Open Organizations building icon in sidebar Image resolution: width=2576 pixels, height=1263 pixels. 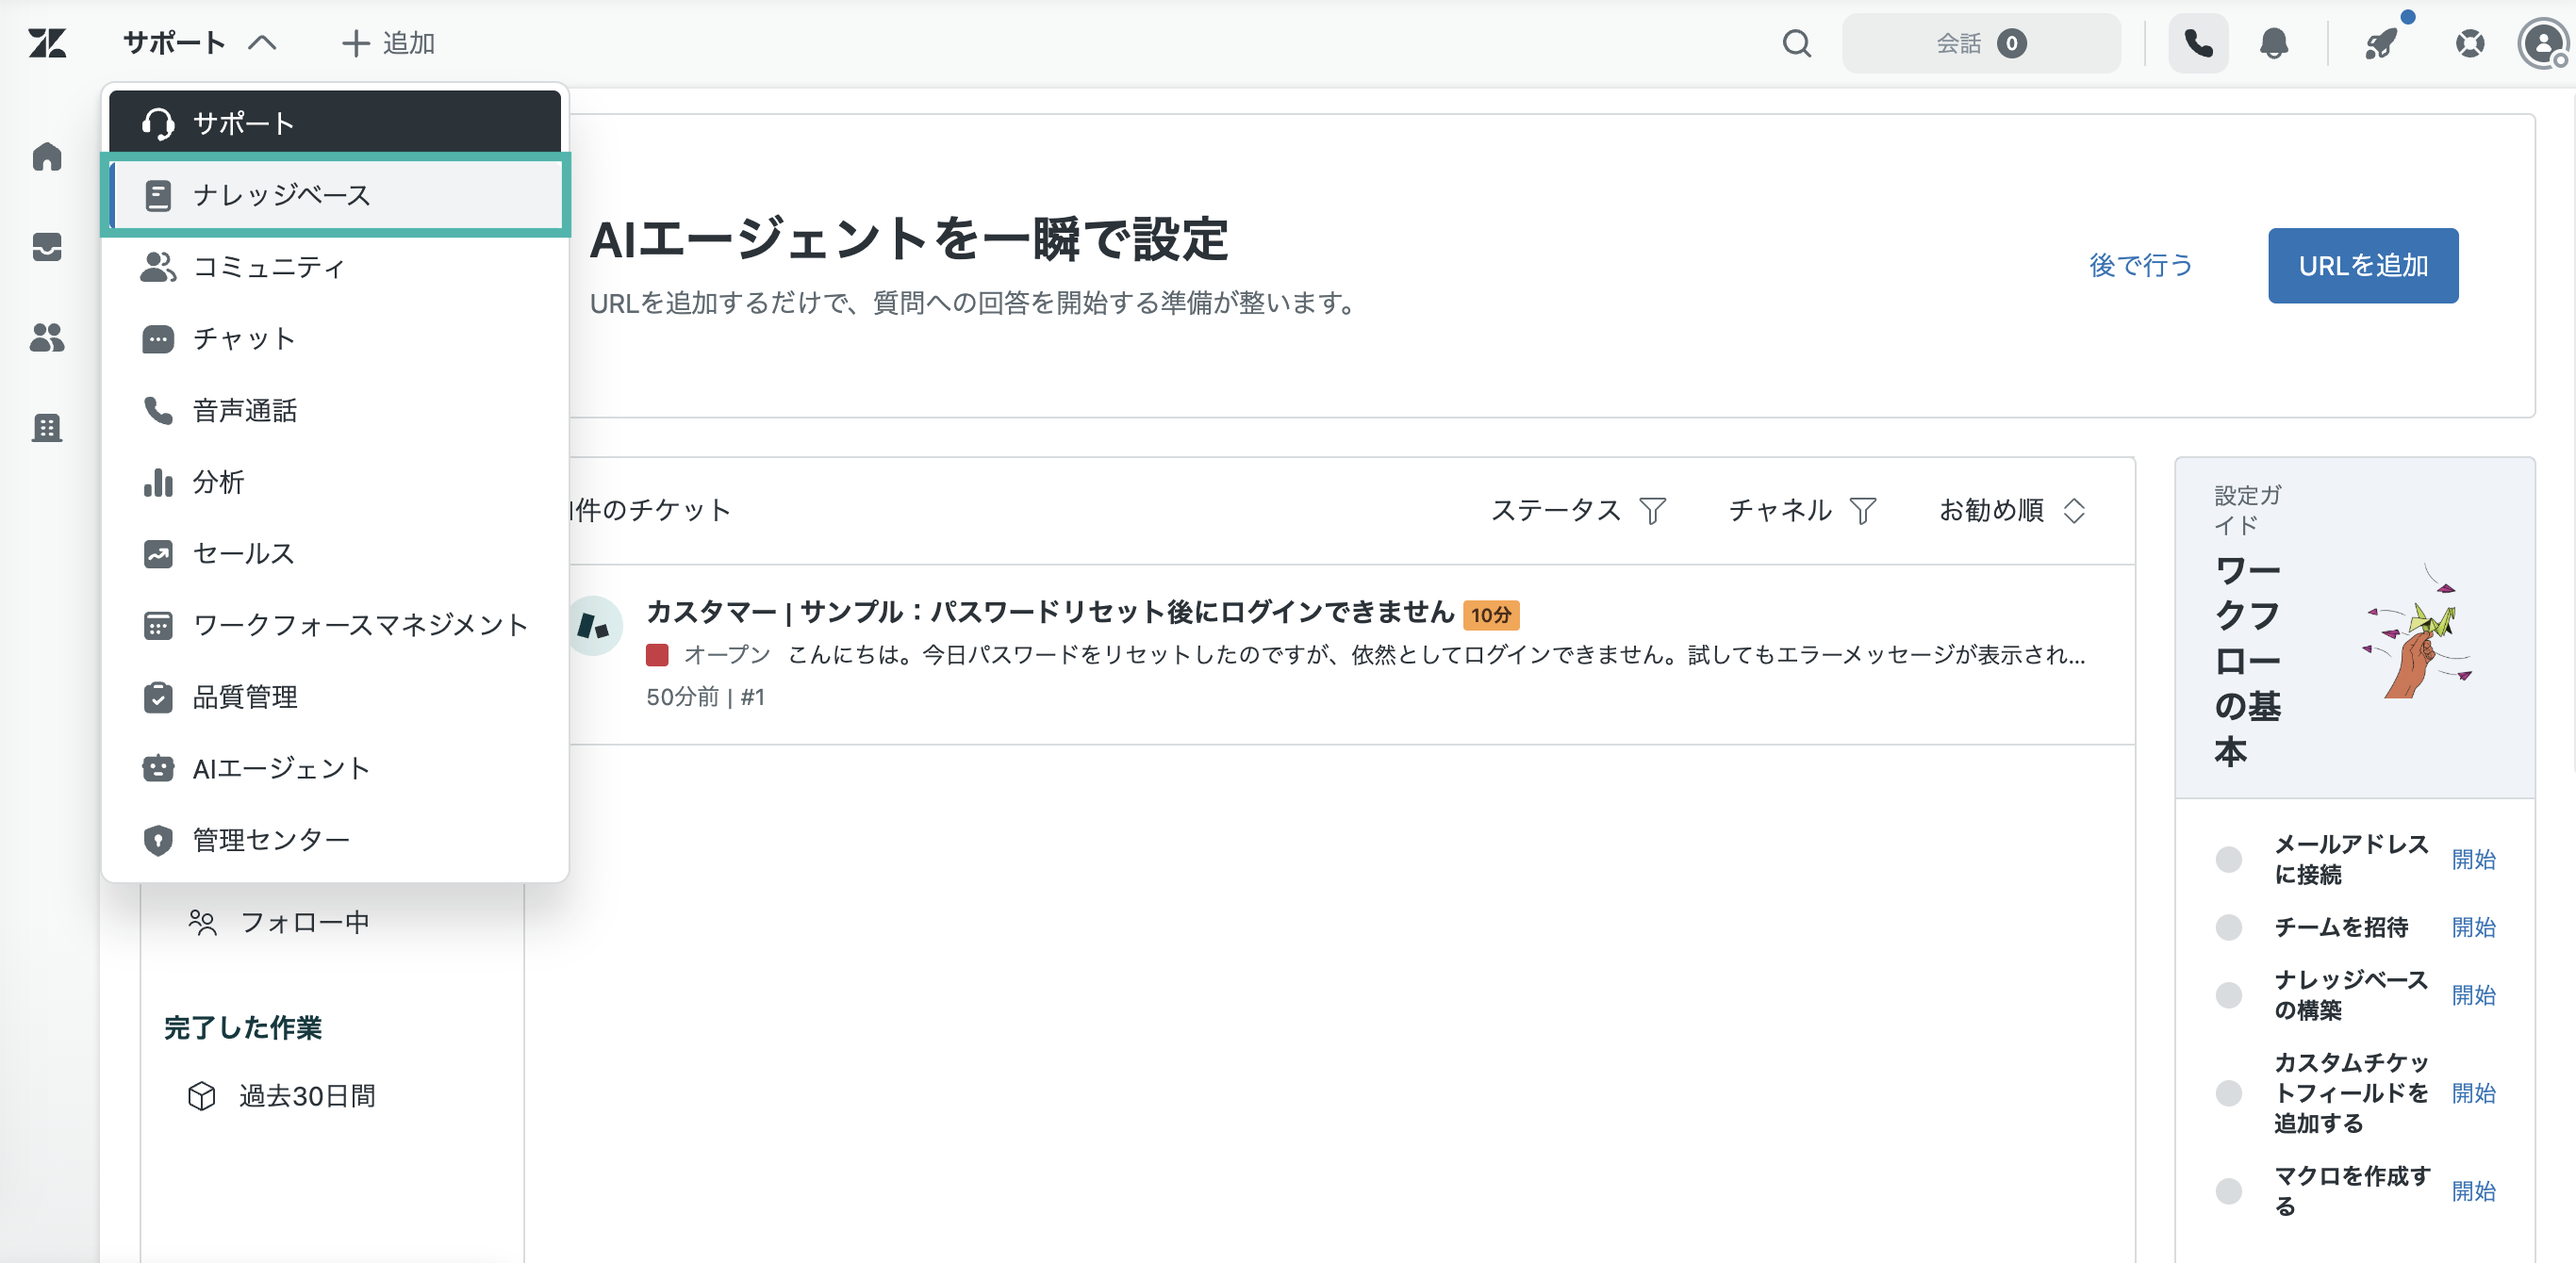click(x=47, y=428)
